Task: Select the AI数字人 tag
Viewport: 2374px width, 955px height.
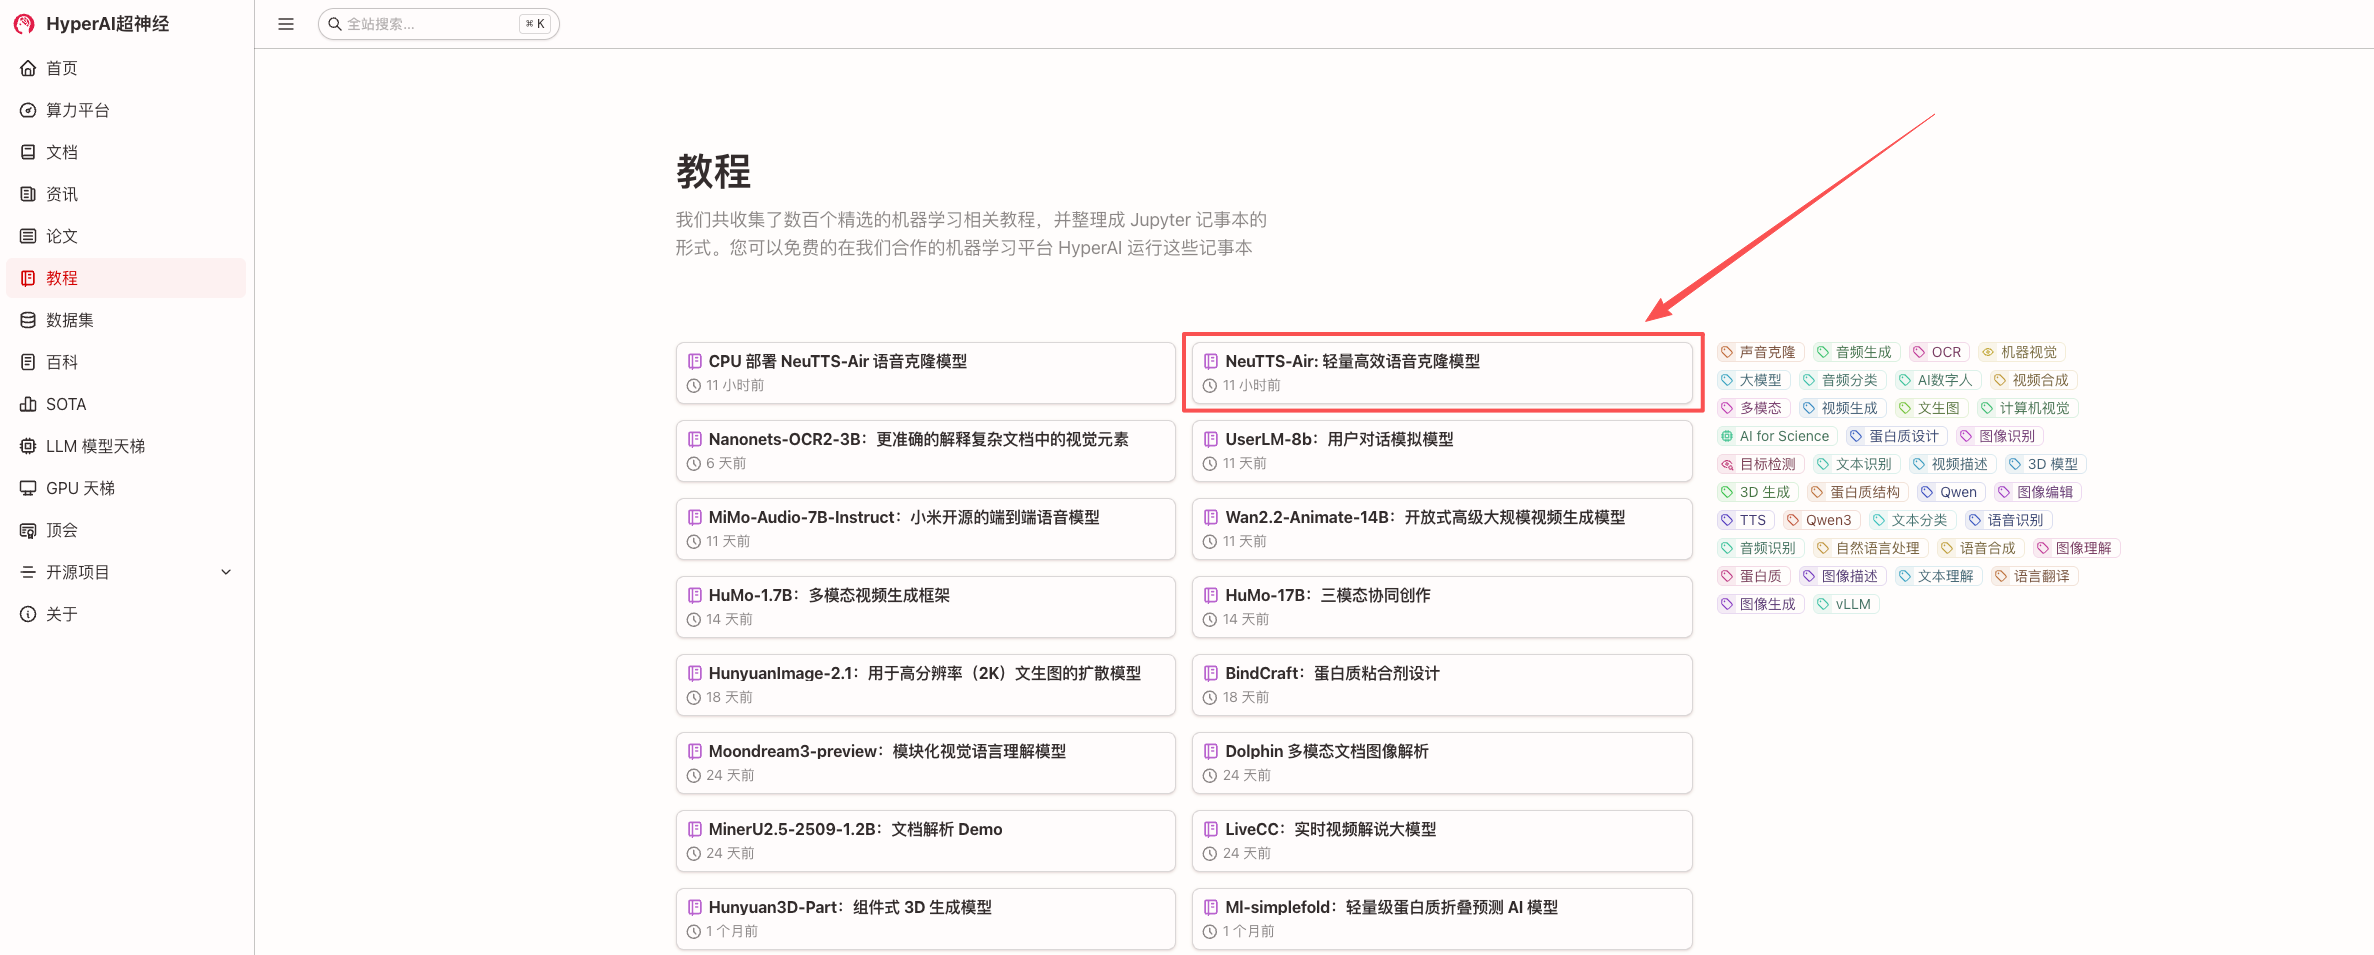Action: [x=1937, y=380]
